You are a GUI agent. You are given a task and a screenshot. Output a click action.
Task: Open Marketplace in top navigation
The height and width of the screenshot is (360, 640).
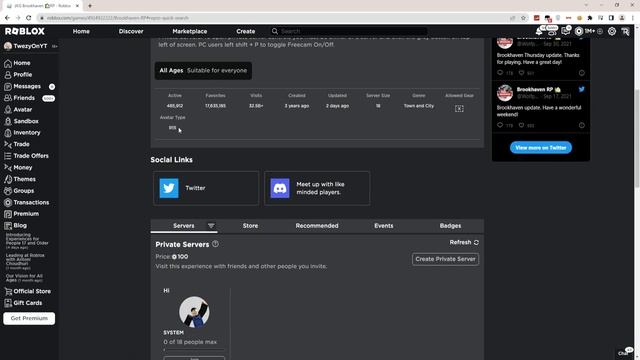click(x=190, y=31)
